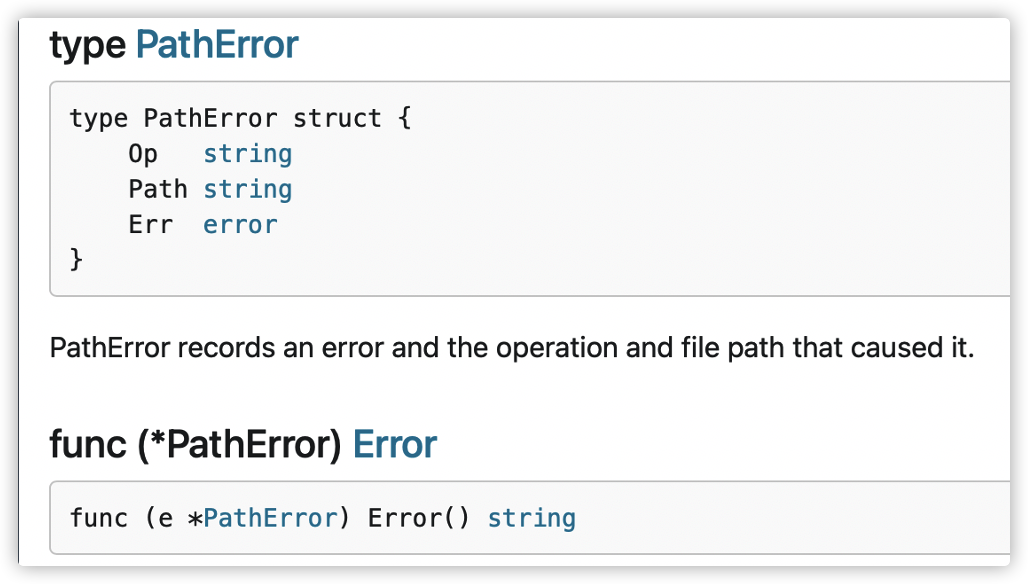Follow the string return type of Error()
1028x584 pixels.
(532, 518)
